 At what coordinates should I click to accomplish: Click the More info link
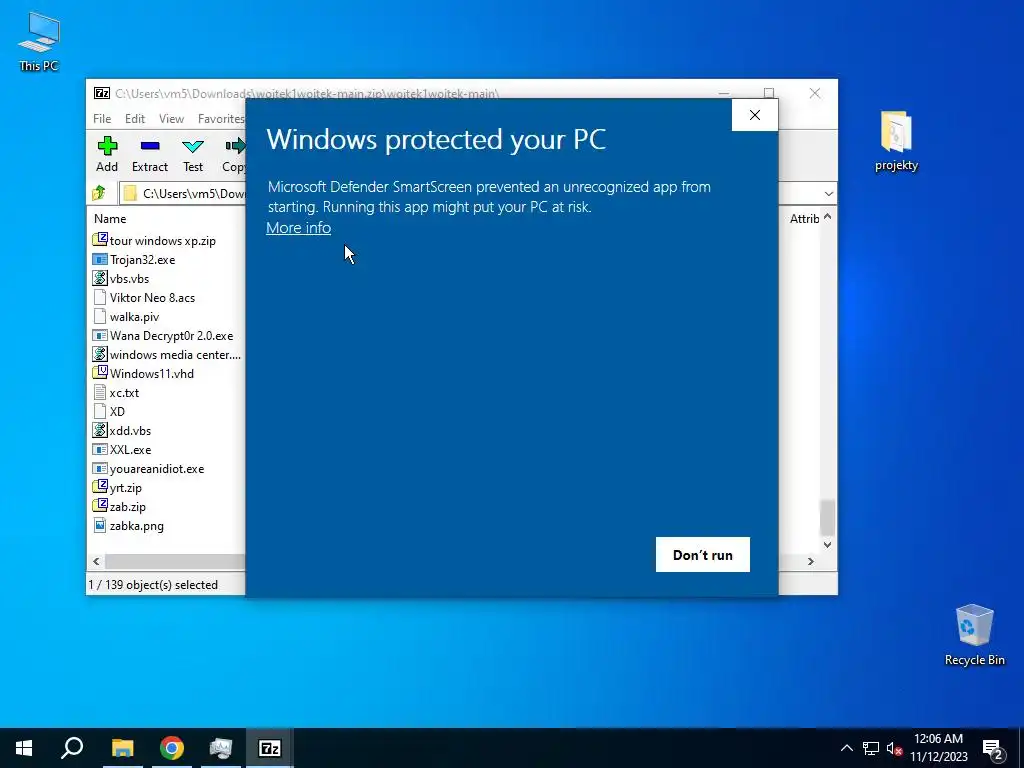298,228
